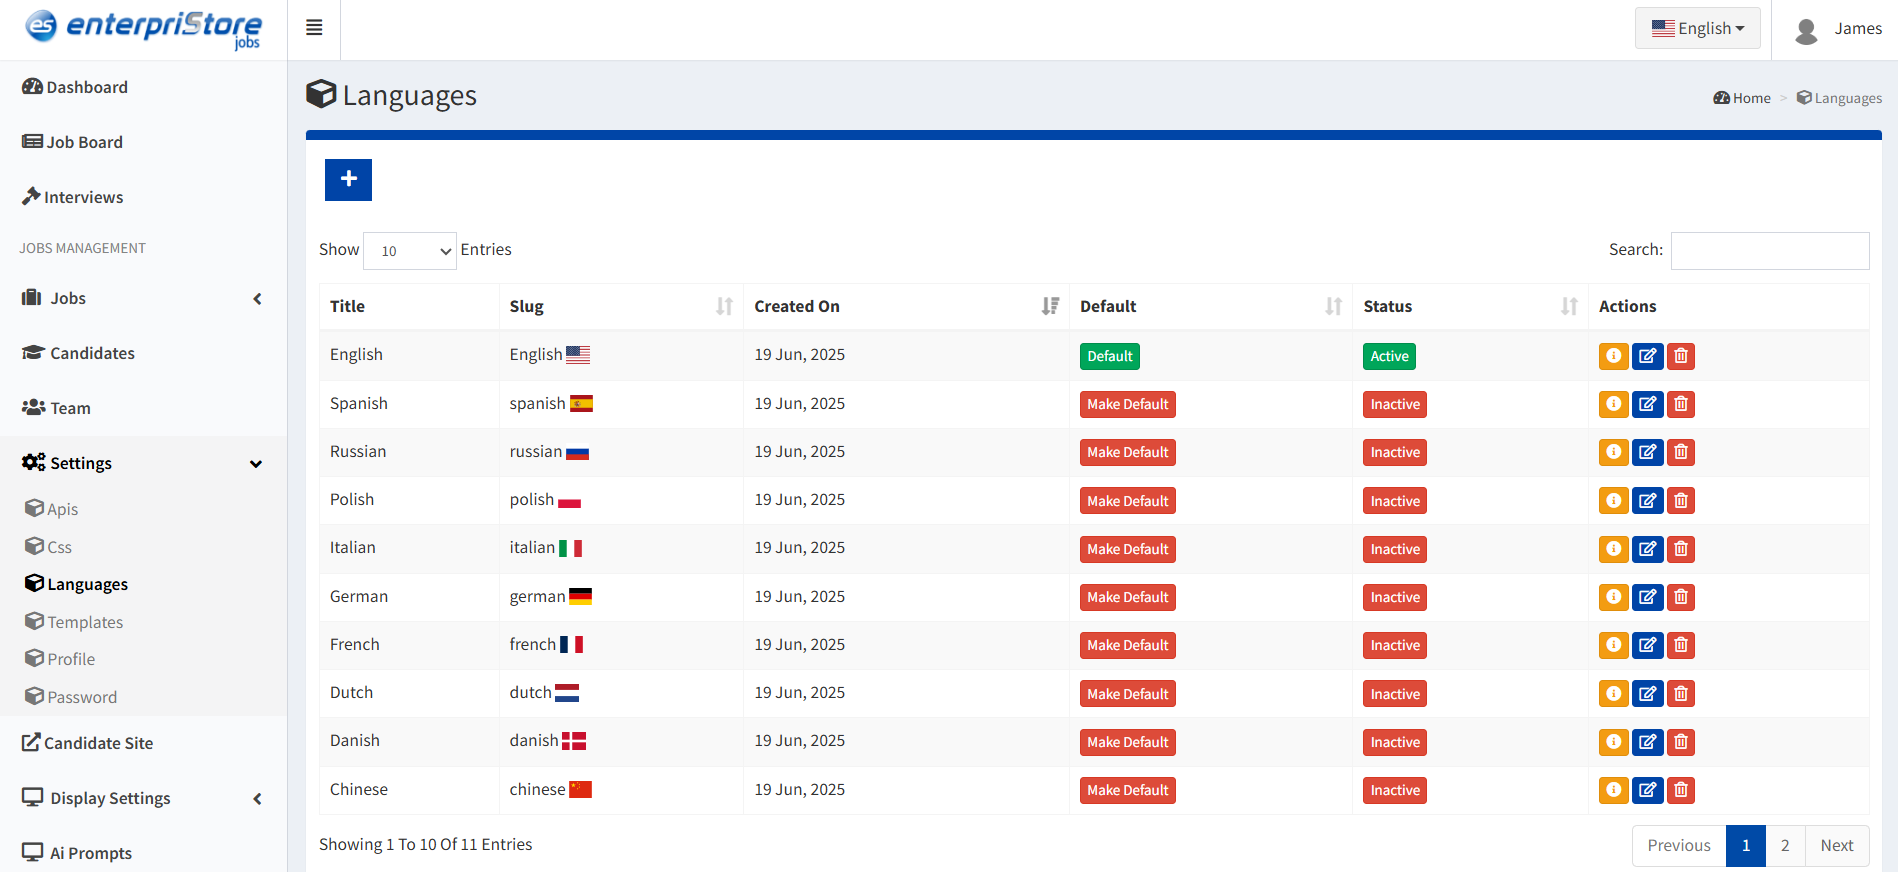Viewport: 1898px width, 872px height.
Task: Open Templates in the Settings submenu
Action: point(85,622)
